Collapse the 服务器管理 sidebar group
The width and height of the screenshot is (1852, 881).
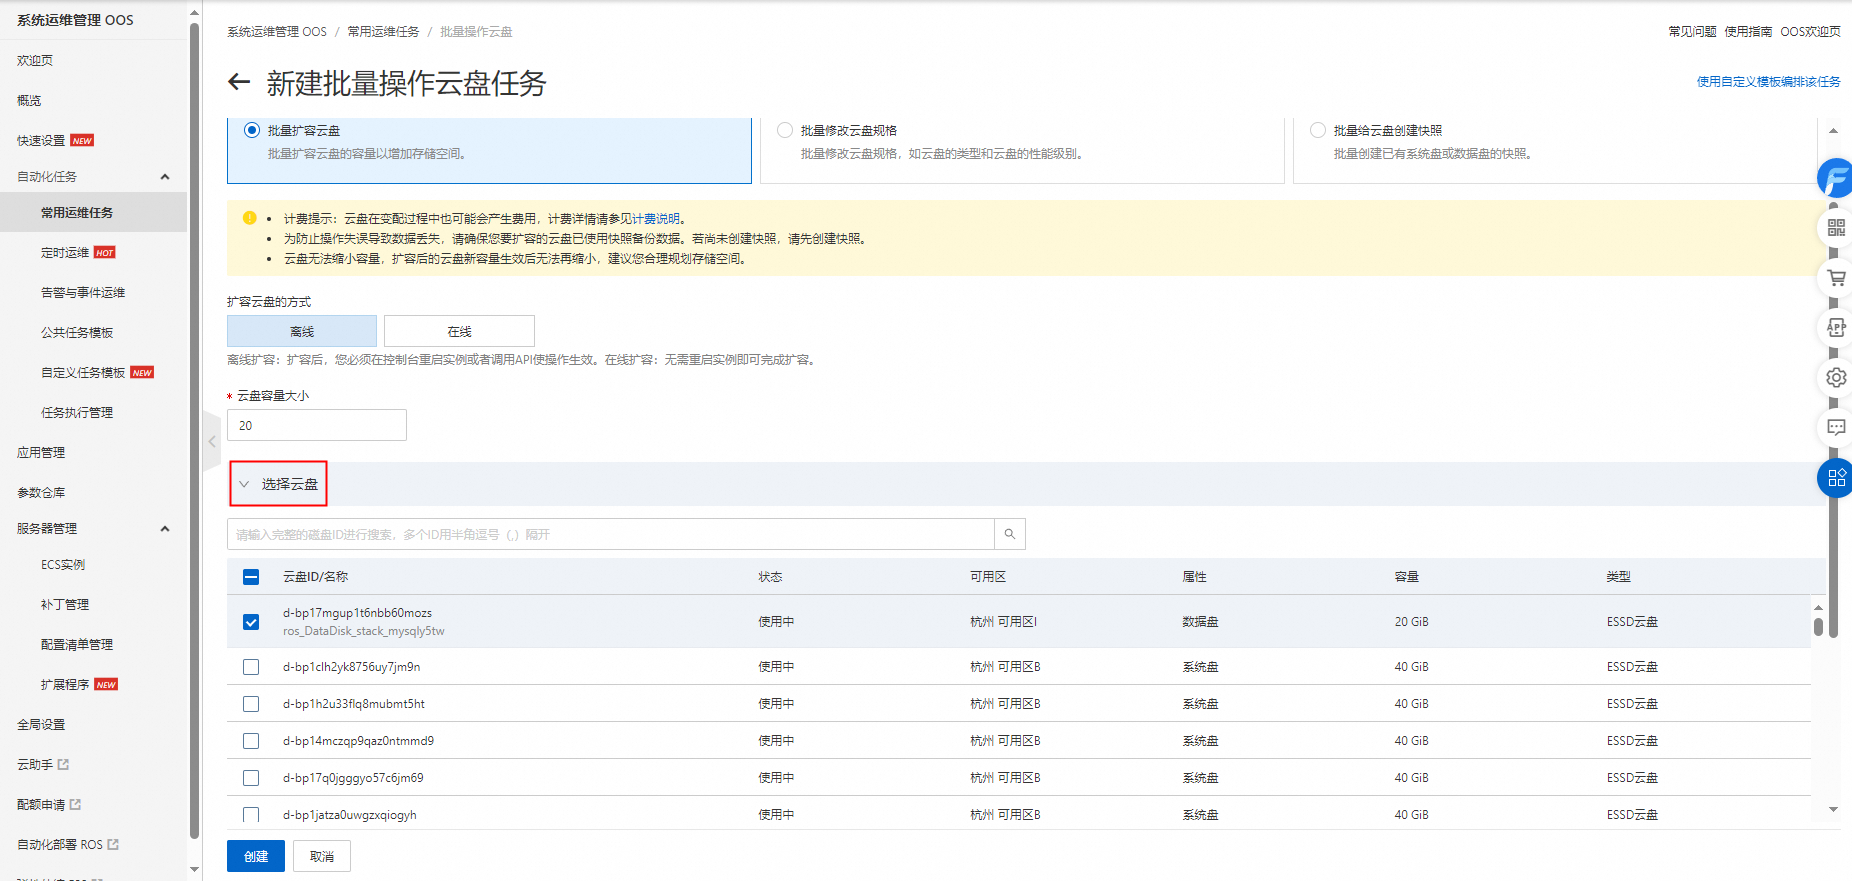165,529
